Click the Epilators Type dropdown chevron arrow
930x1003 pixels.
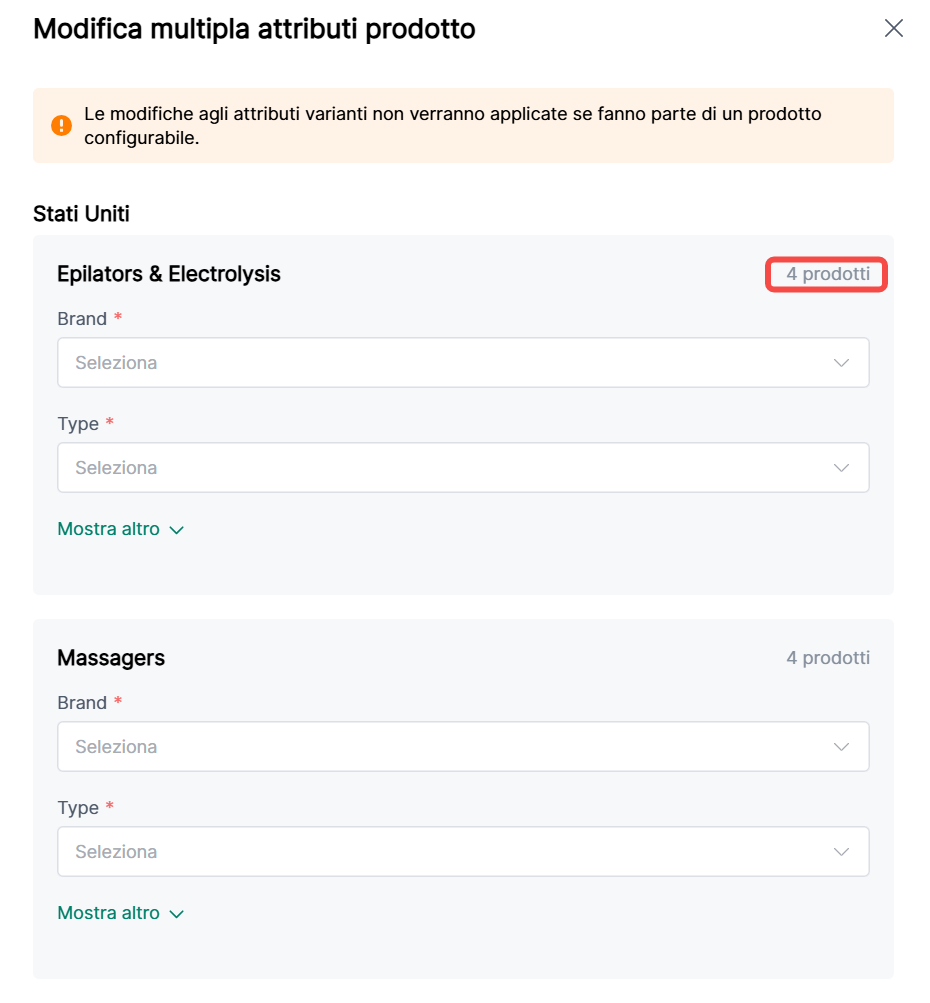tap(841, 468)
